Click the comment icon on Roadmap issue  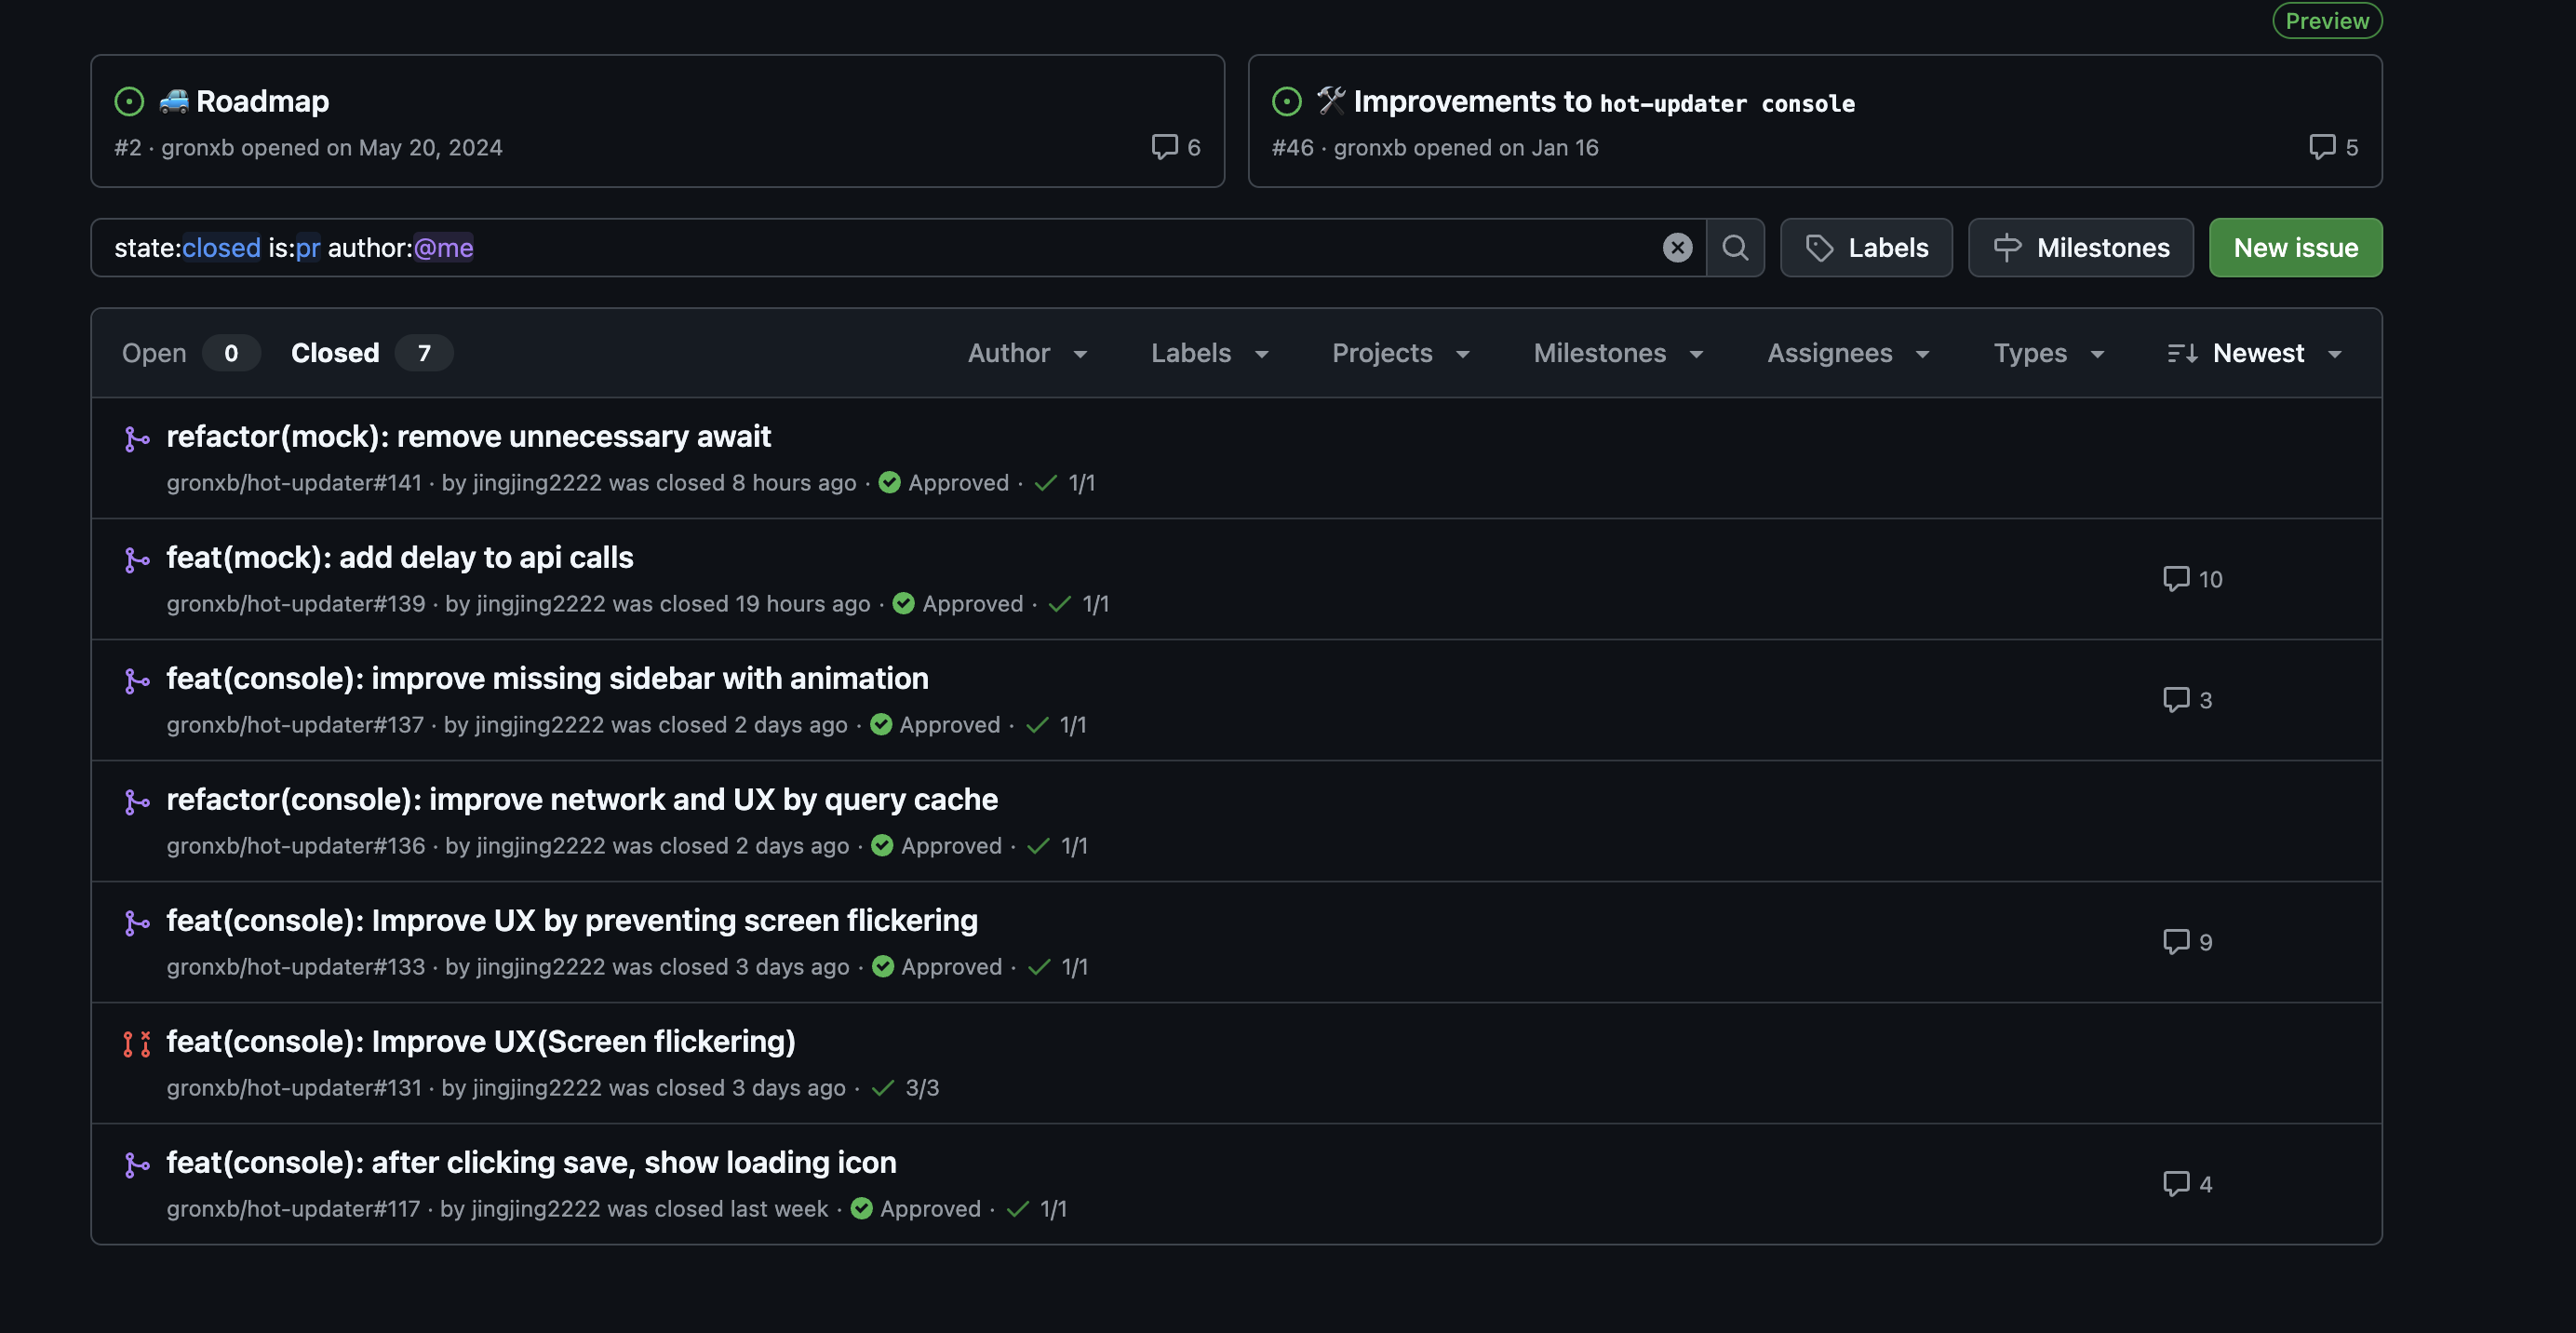pos(1164,147)
